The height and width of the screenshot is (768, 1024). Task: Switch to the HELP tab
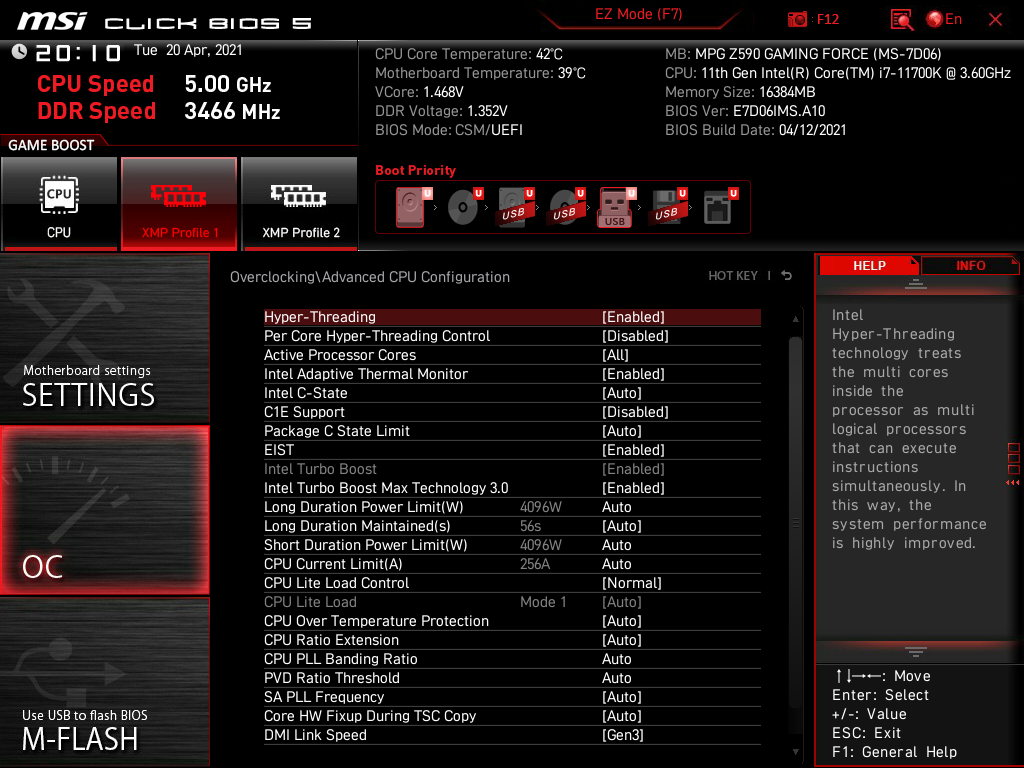[869, 266]
